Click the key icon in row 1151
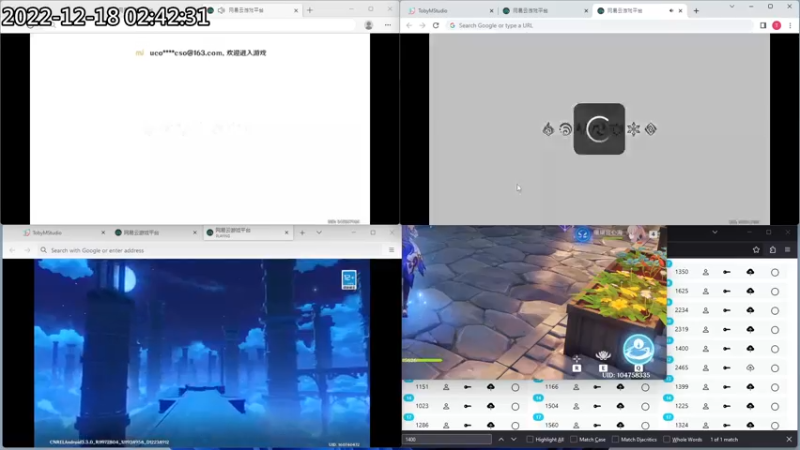Viewport: 800px width, 450px height. 467,387
